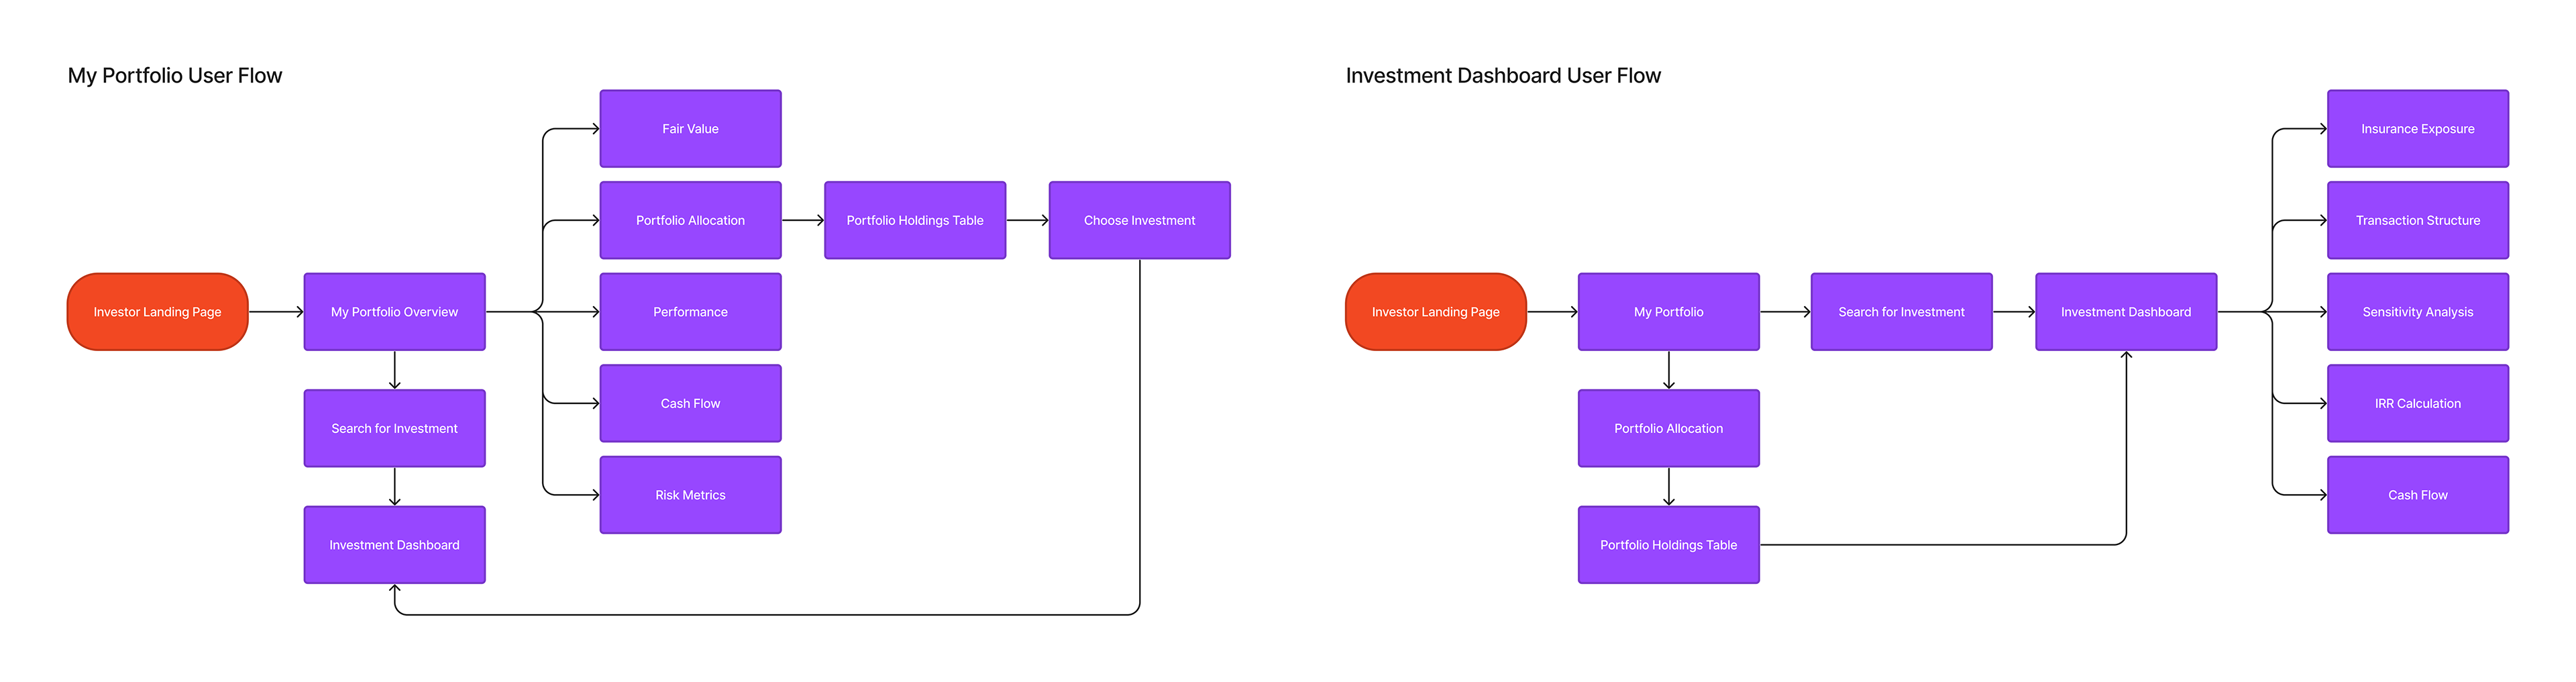This screenshot has height=682, width=2576.
Task: Click Investor Landing Page in Investment Dashboard flow
Action: [x=1436, y=312]
